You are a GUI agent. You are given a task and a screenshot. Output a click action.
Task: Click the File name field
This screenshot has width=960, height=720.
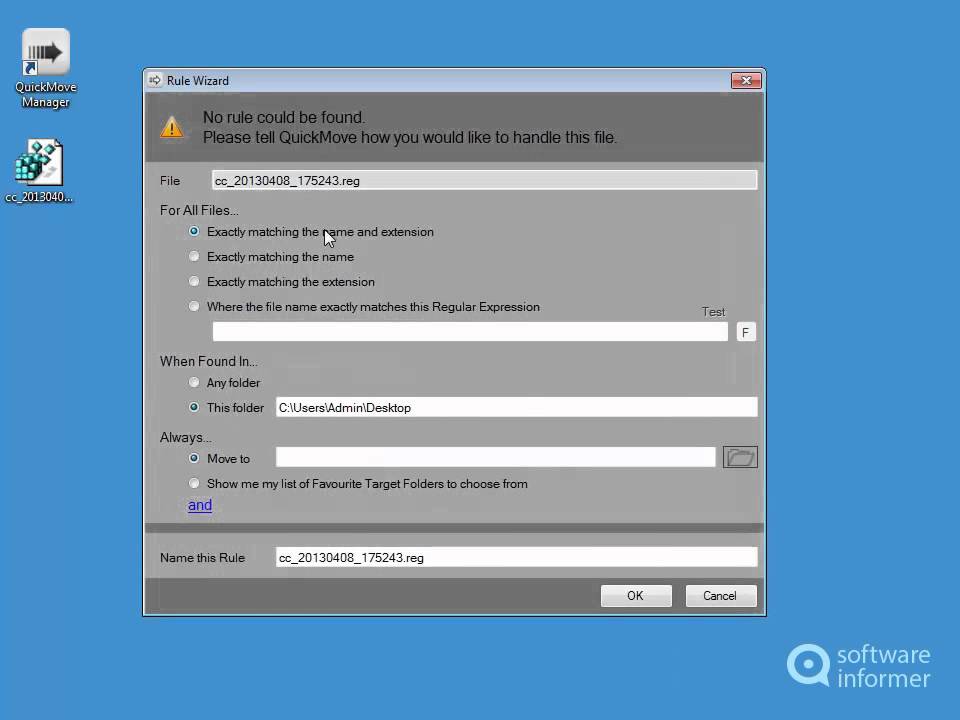(484, 181)
